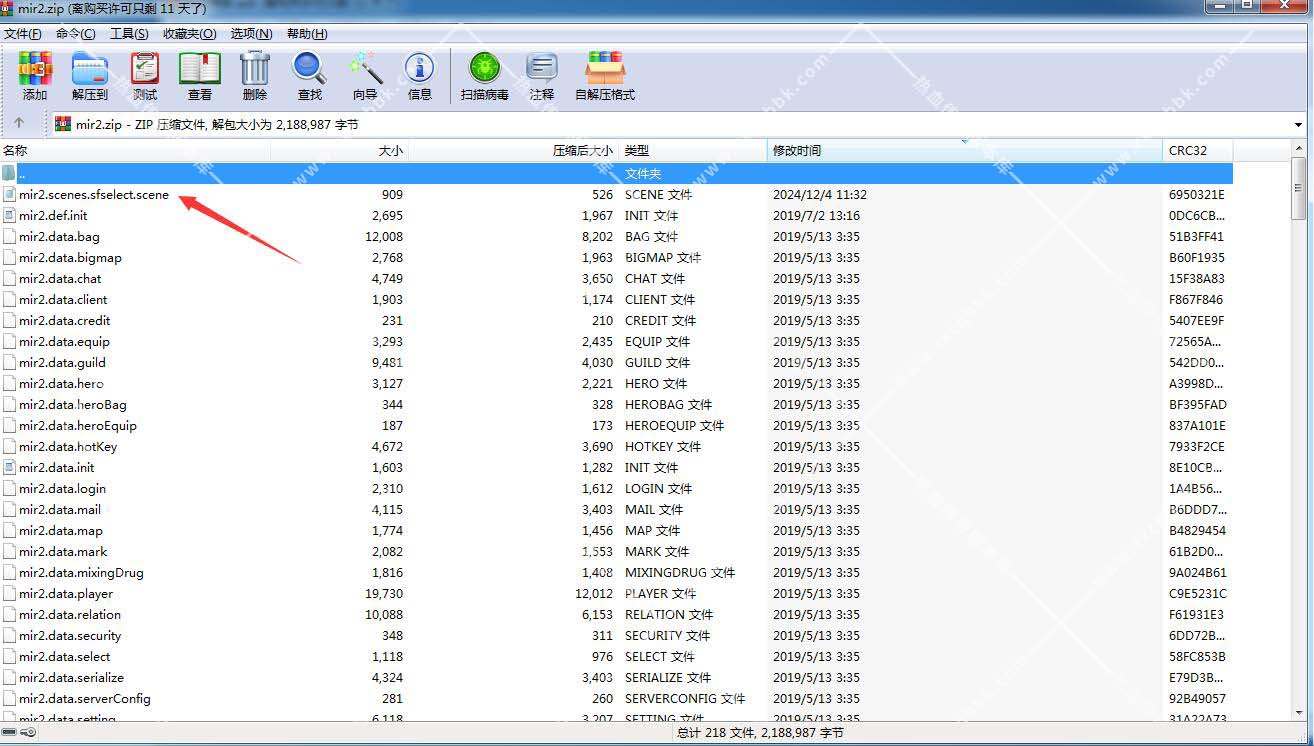1314x746 pixels.
Task: Select mir2.def.init file
Action: 53,215
